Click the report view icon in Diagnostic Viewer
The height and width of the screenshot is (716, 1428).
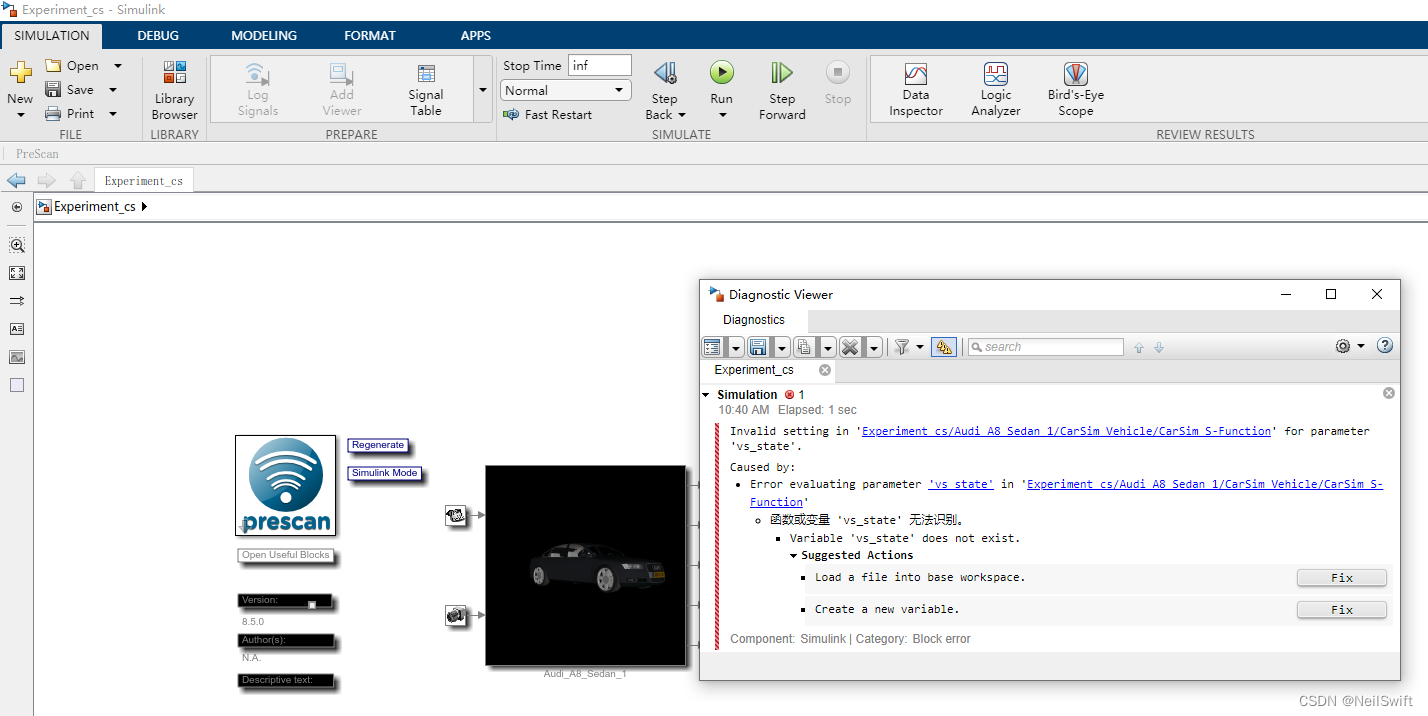coord(713,347)
